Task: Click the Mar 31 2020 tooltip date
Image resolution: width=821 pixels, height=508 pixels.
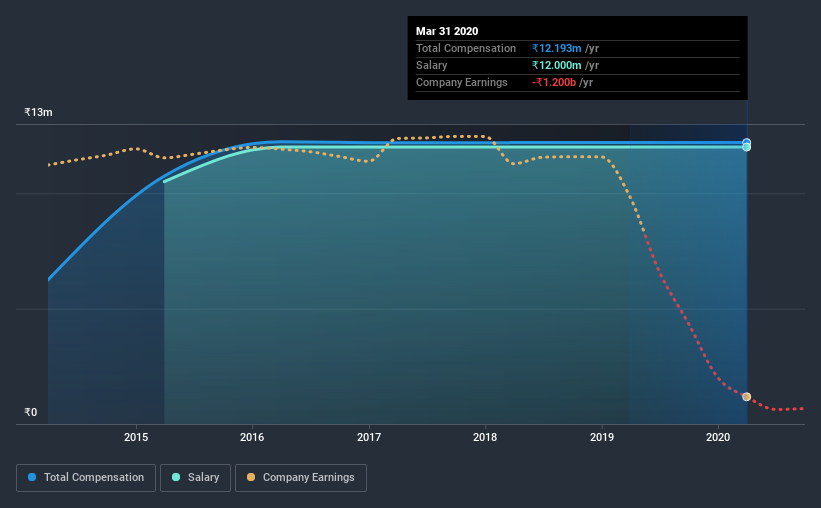Action: click(x=447, y=31)
